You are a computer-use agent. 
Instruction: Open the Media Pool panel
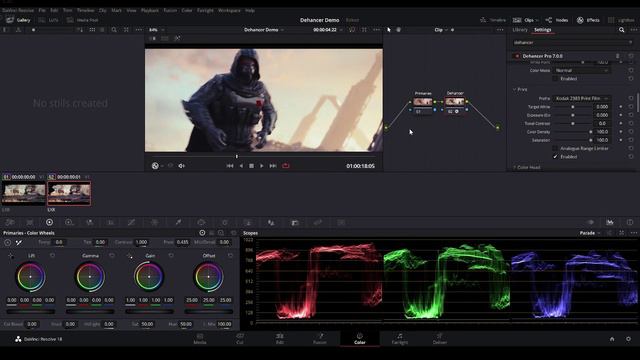point(82,20)
